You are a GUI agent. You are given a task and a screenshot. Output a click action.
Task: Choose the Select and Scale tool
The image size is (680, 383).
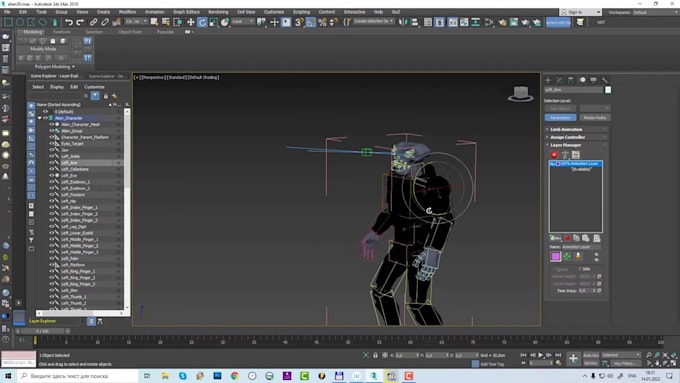(x=213, y=22)
